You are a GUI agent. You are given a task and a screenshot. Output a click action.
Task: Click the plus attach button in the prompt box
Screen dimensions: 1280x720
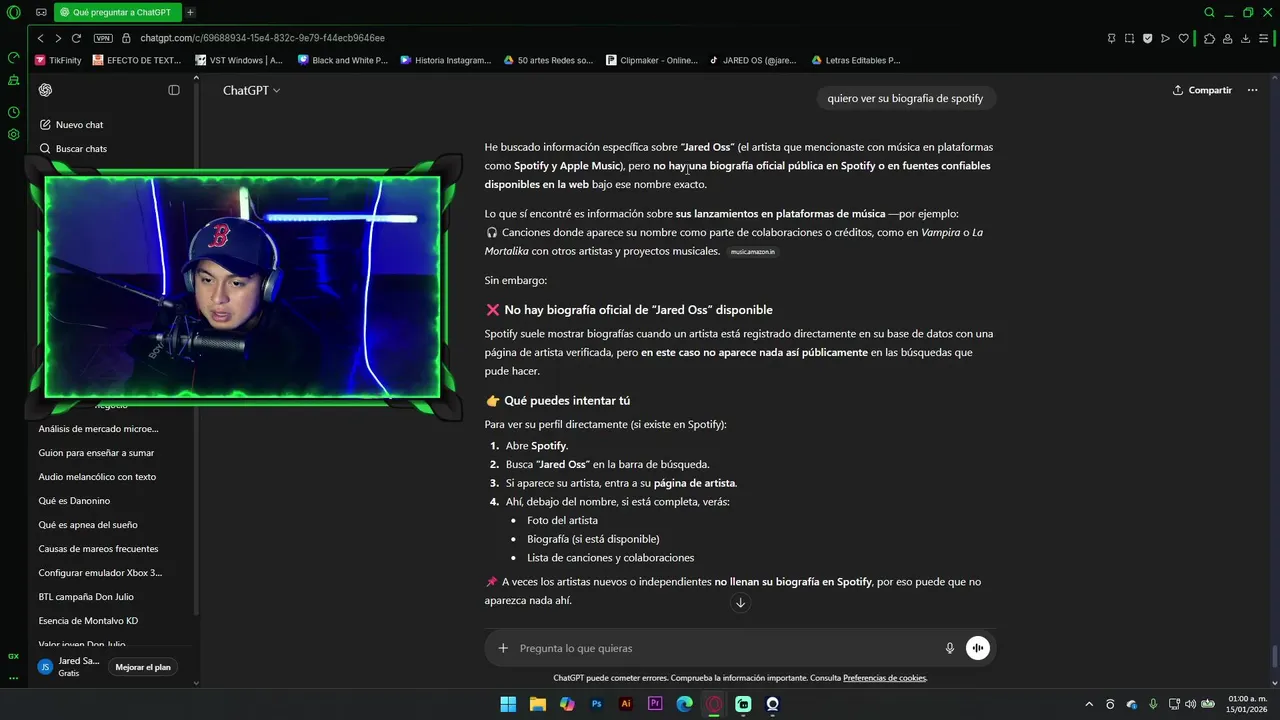pos(503,648)
